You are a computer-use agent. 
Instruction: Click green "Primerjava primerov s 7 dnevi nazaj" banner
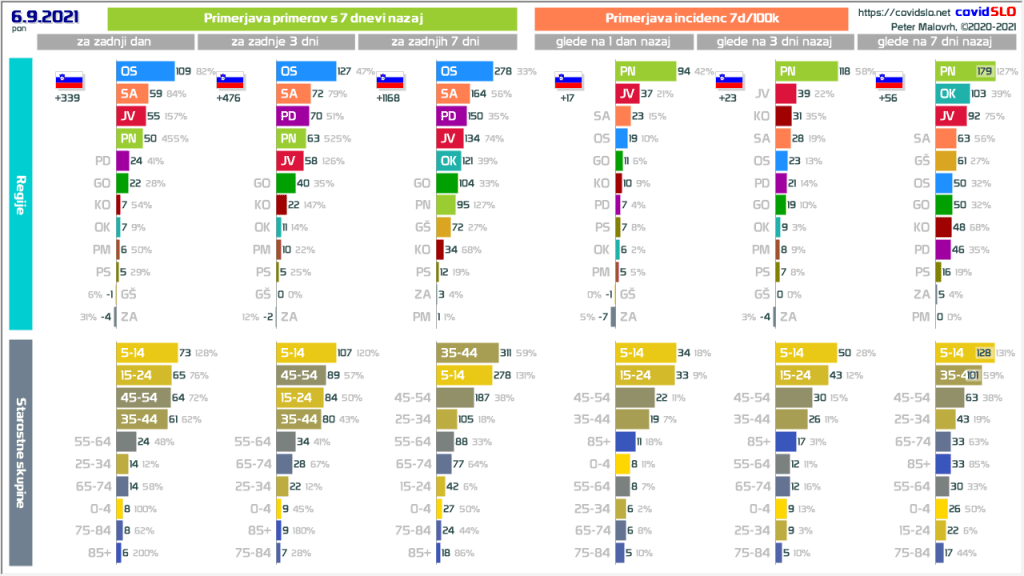(311, 18)
